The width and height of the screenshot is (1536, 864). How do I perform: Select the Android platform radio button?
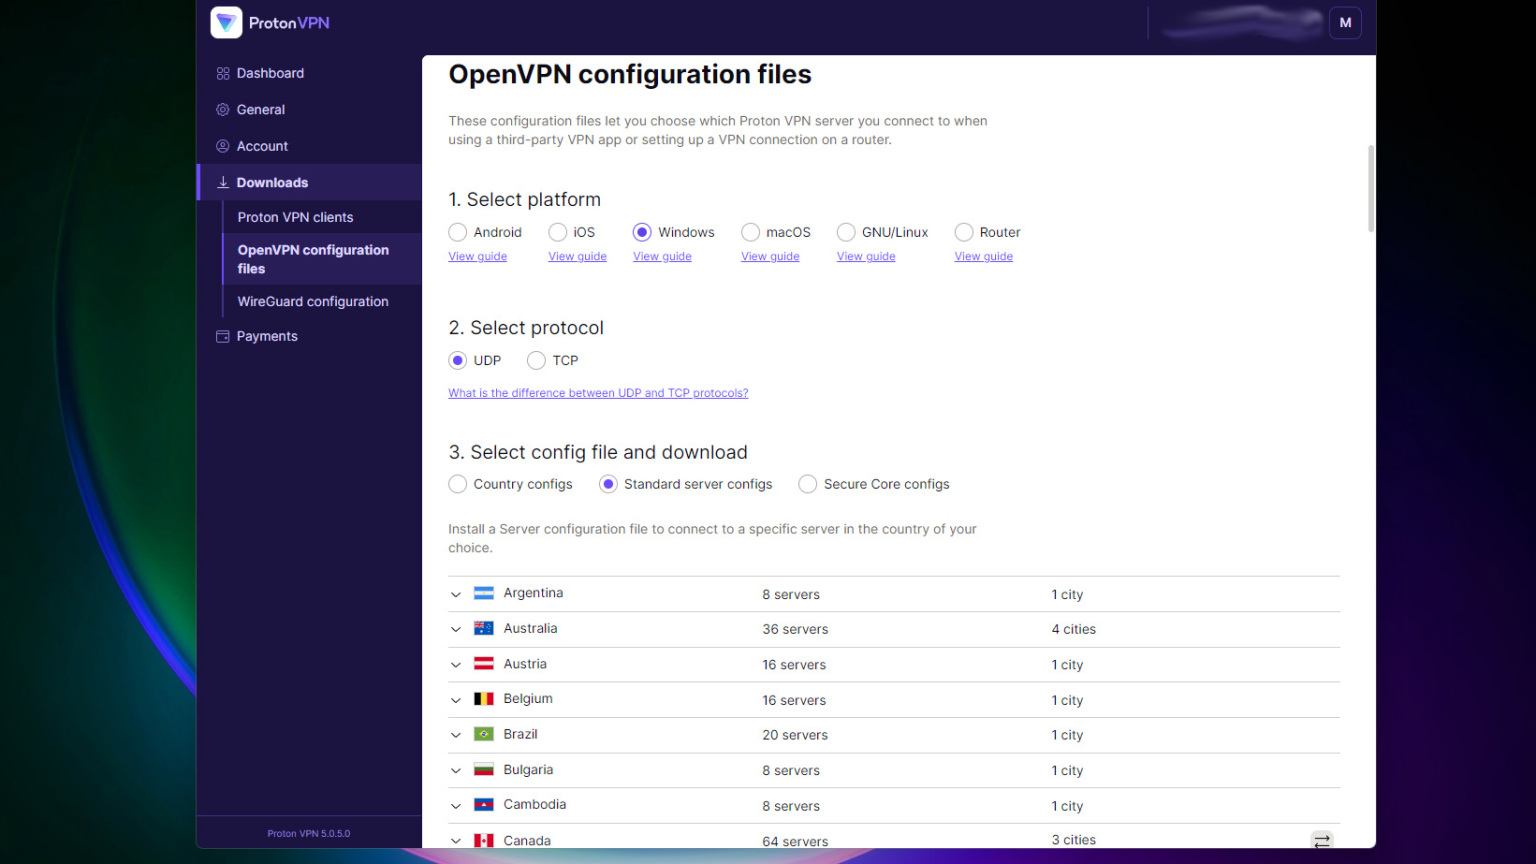[x=457, y=232]
